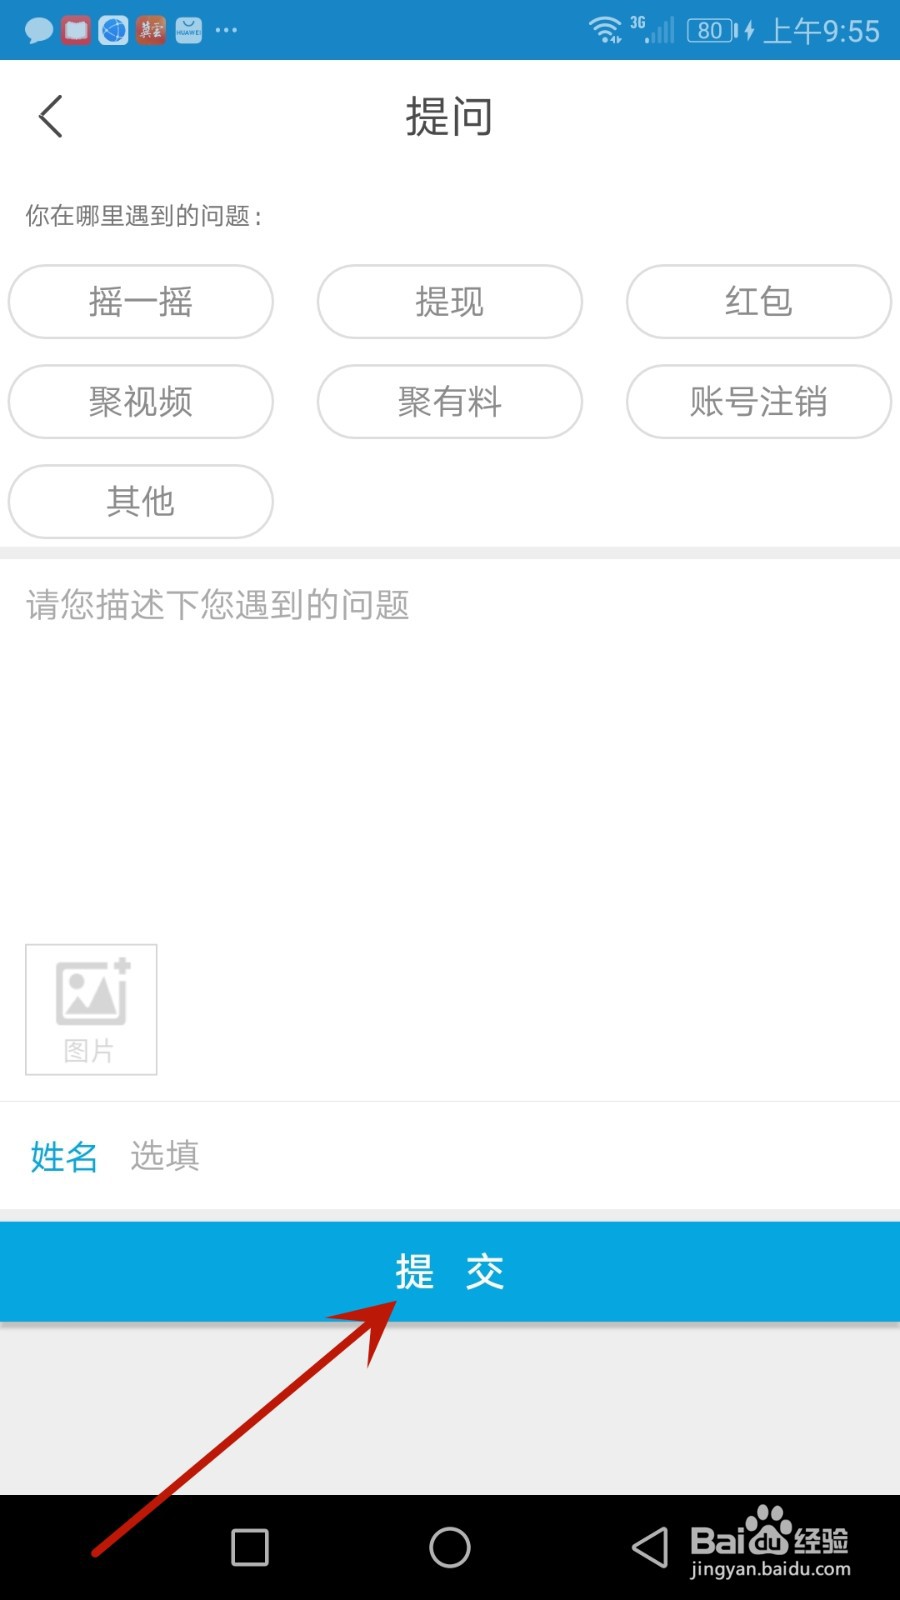Viewport: 900px width, 1600px height.
Task: Pick the 其他 category option
Action: click(141, 501)
